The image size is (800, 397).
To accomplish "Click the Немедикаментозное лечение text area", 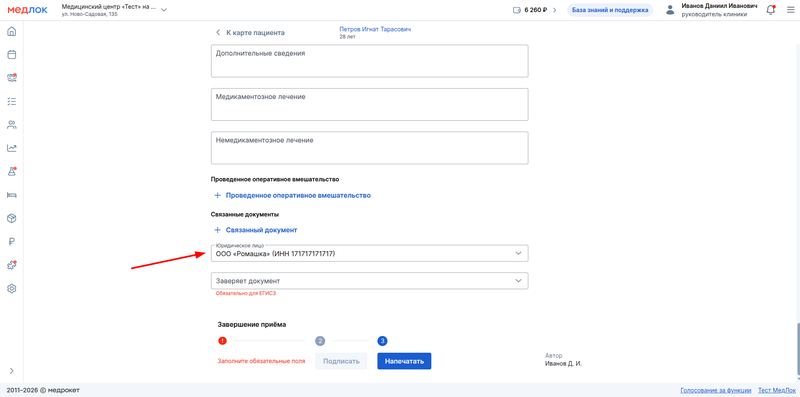I will (x=369, y=148).
